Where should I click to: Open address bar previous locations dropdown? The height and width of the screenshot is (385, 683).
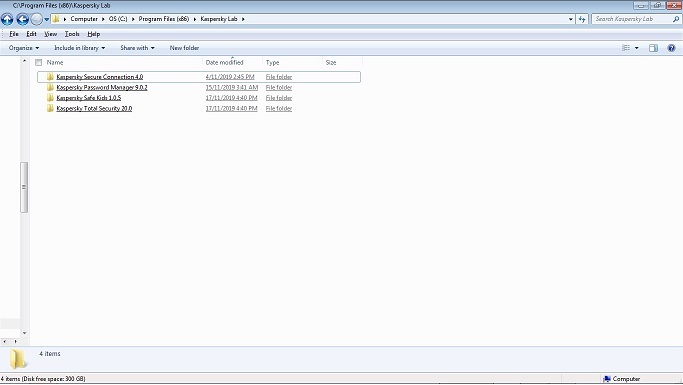[571, 19]
